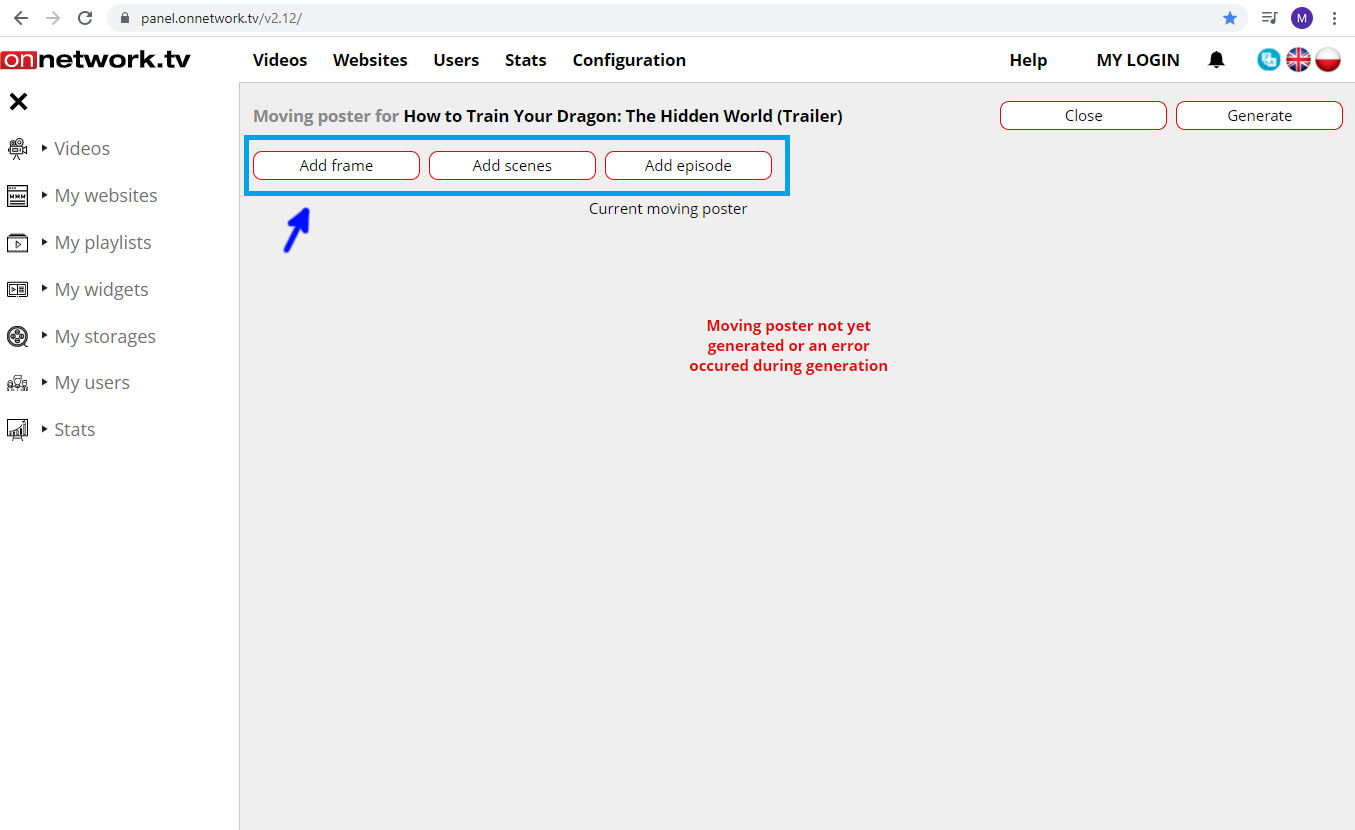Open the Help menu
The height and width of the screenshot is (830, 1355).
(x=1028, y=60)
